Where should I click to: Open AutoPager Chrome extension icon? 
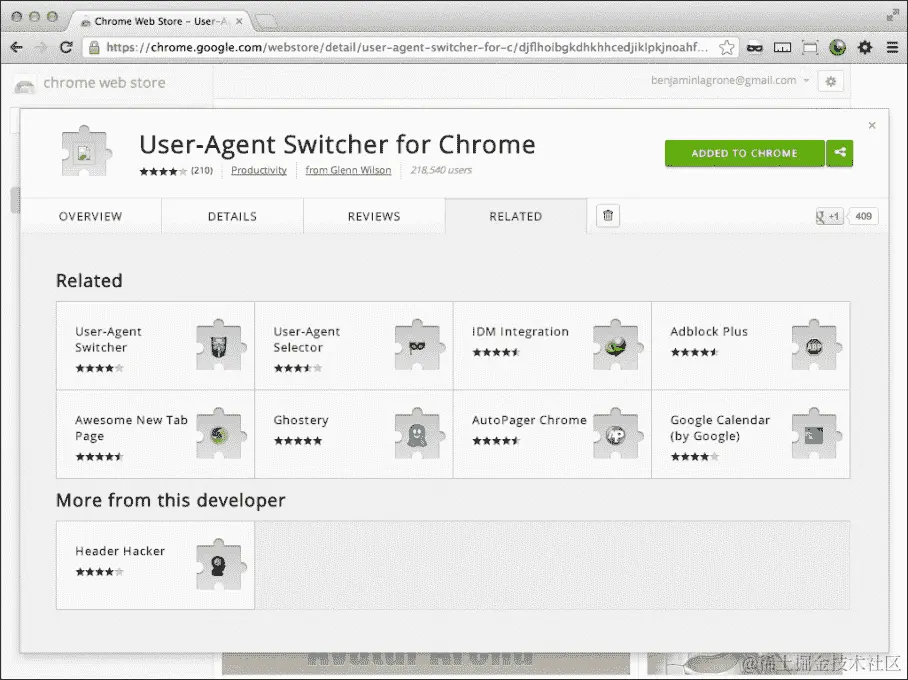pos(617,434)
